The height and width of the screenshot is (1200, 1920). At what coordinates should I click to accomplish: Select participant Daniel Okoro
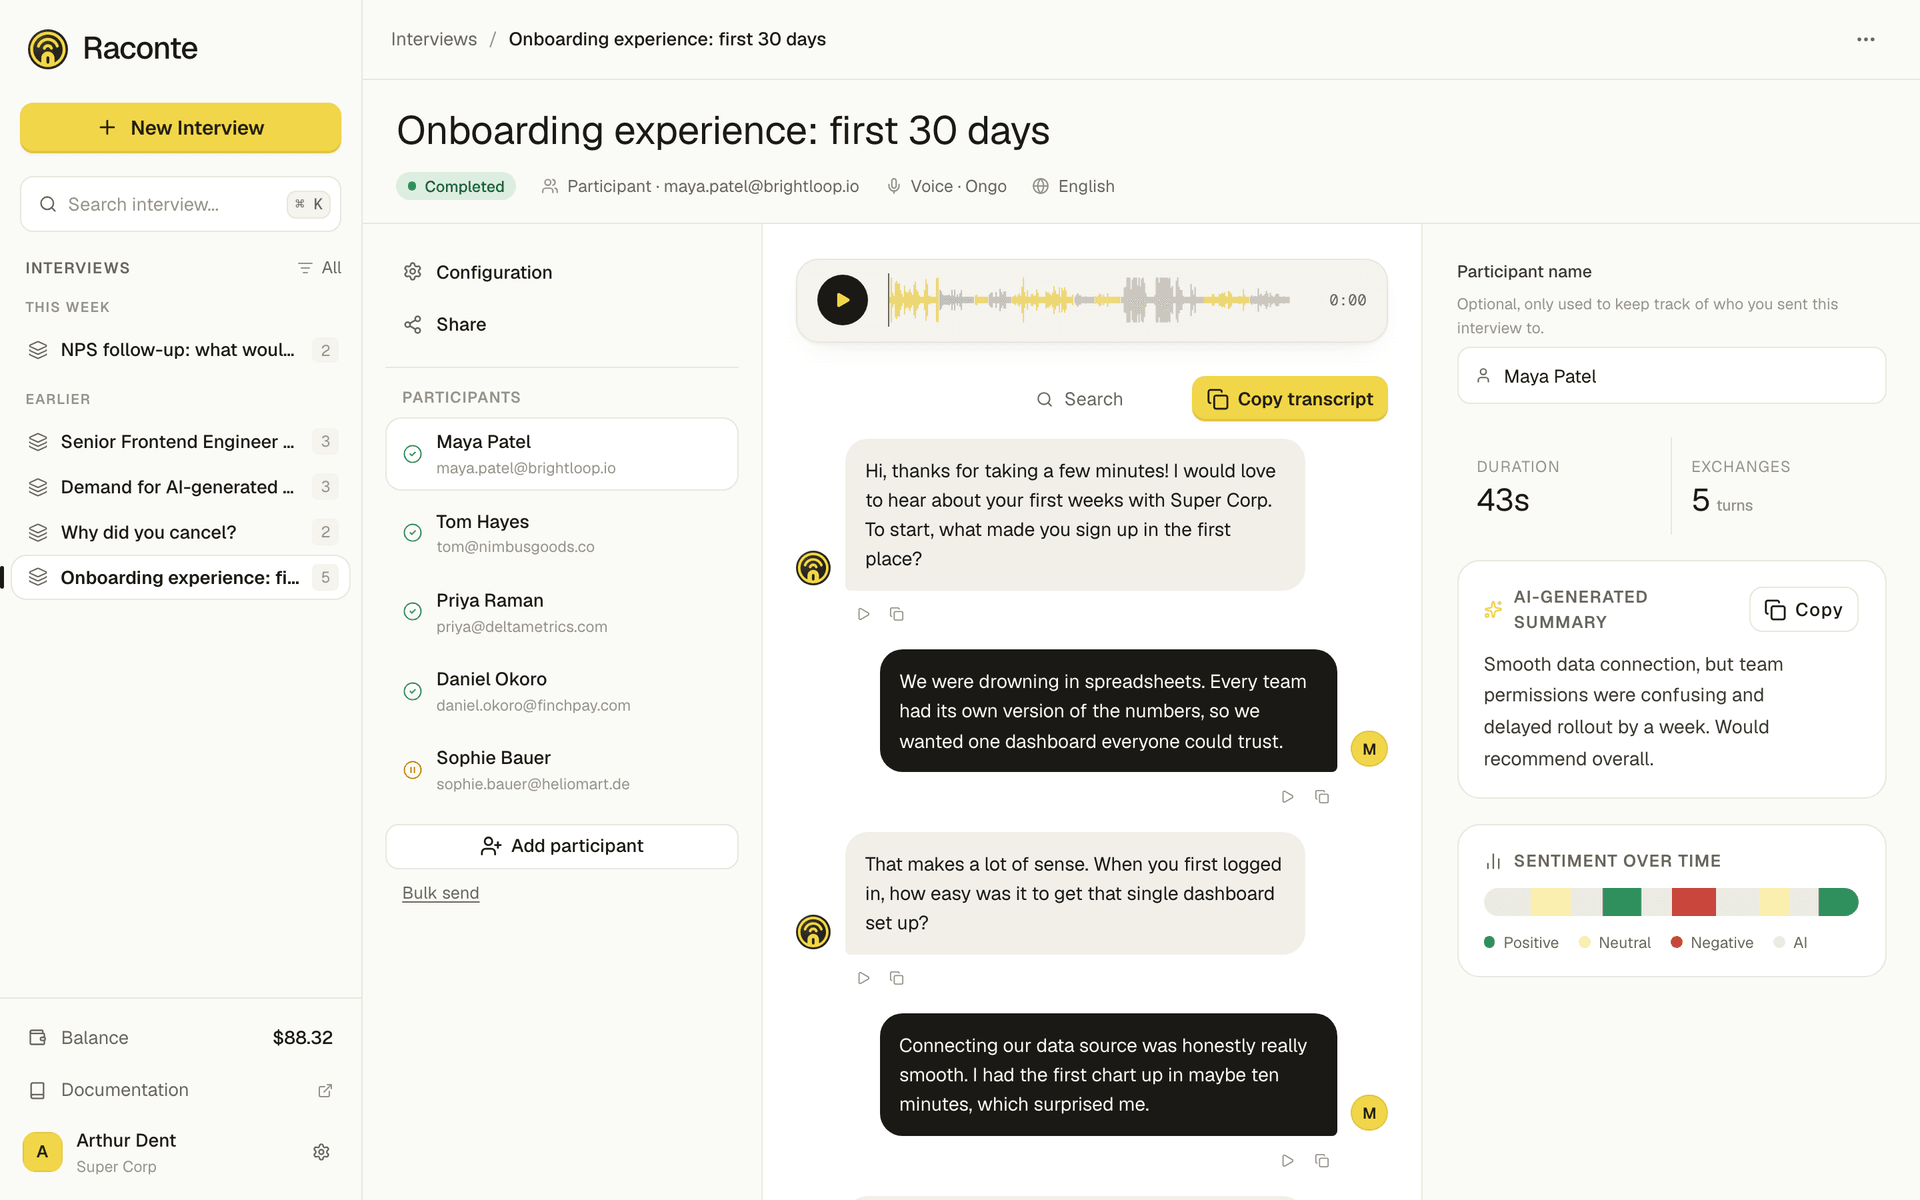pyautogui.click(x=562, y=691)
